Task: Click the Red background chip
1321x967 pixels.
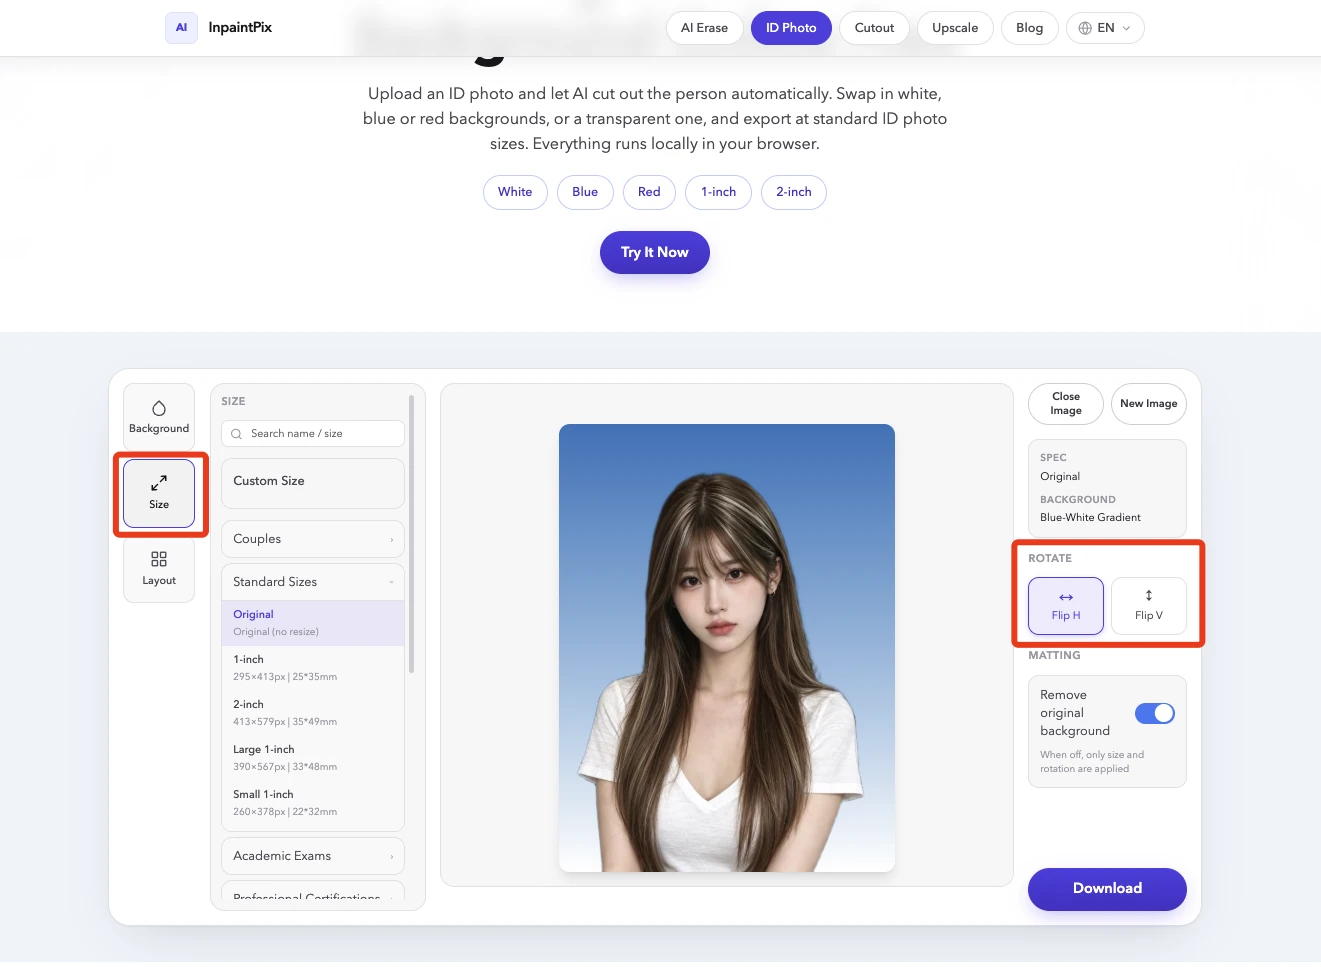Action: coord(649,192)
